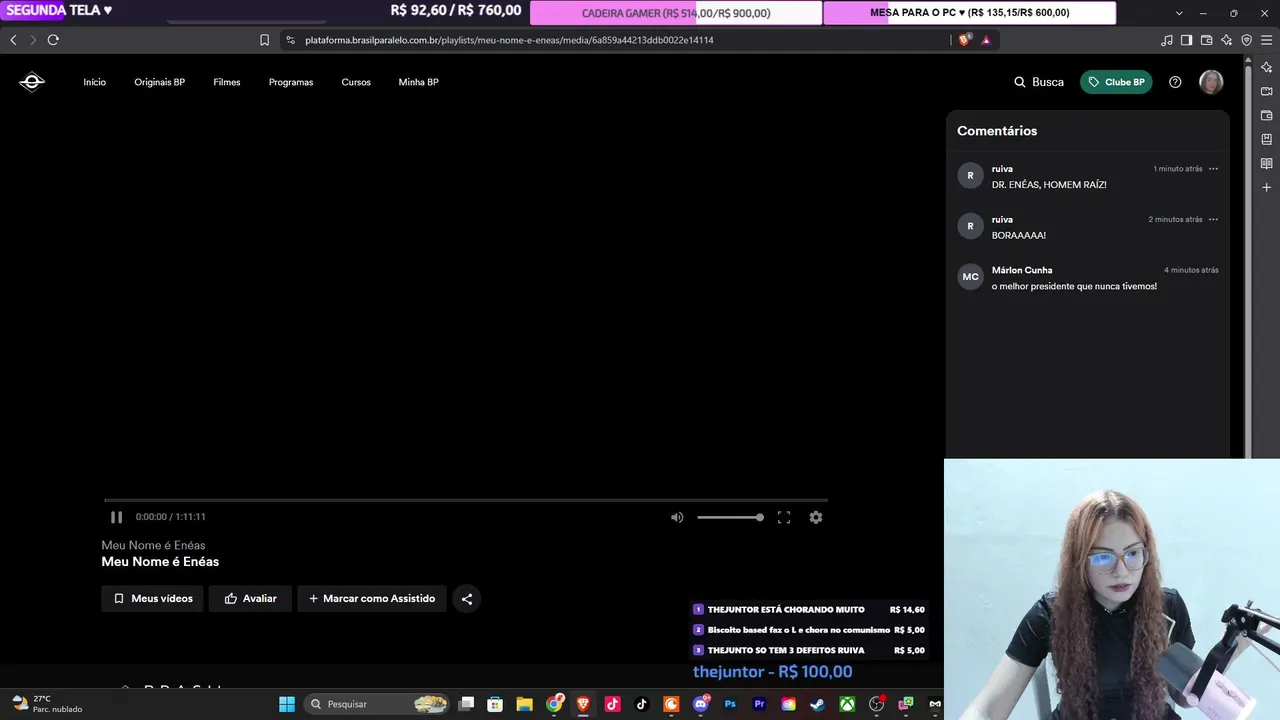Open the taskbar weather widget
The image size is (1280, 720).
[46, 704]
